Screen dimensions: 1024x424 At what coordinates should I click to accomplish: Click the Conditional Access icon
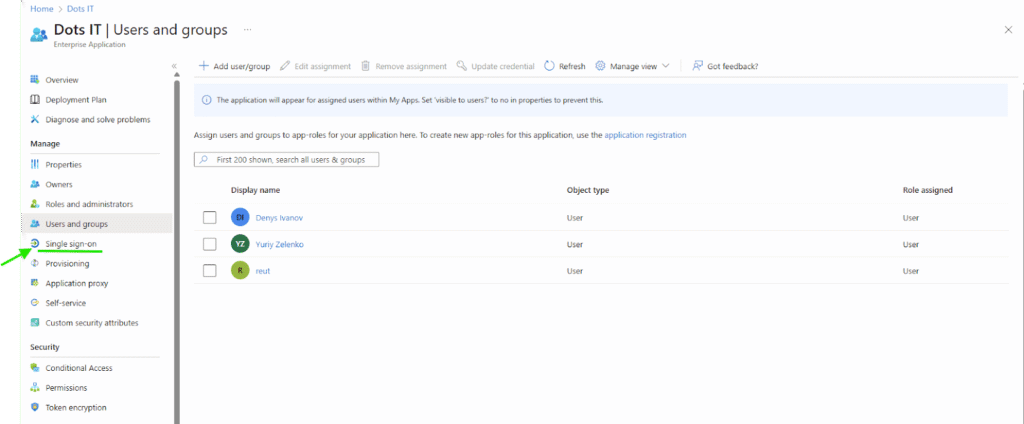[x=35, y=367]
